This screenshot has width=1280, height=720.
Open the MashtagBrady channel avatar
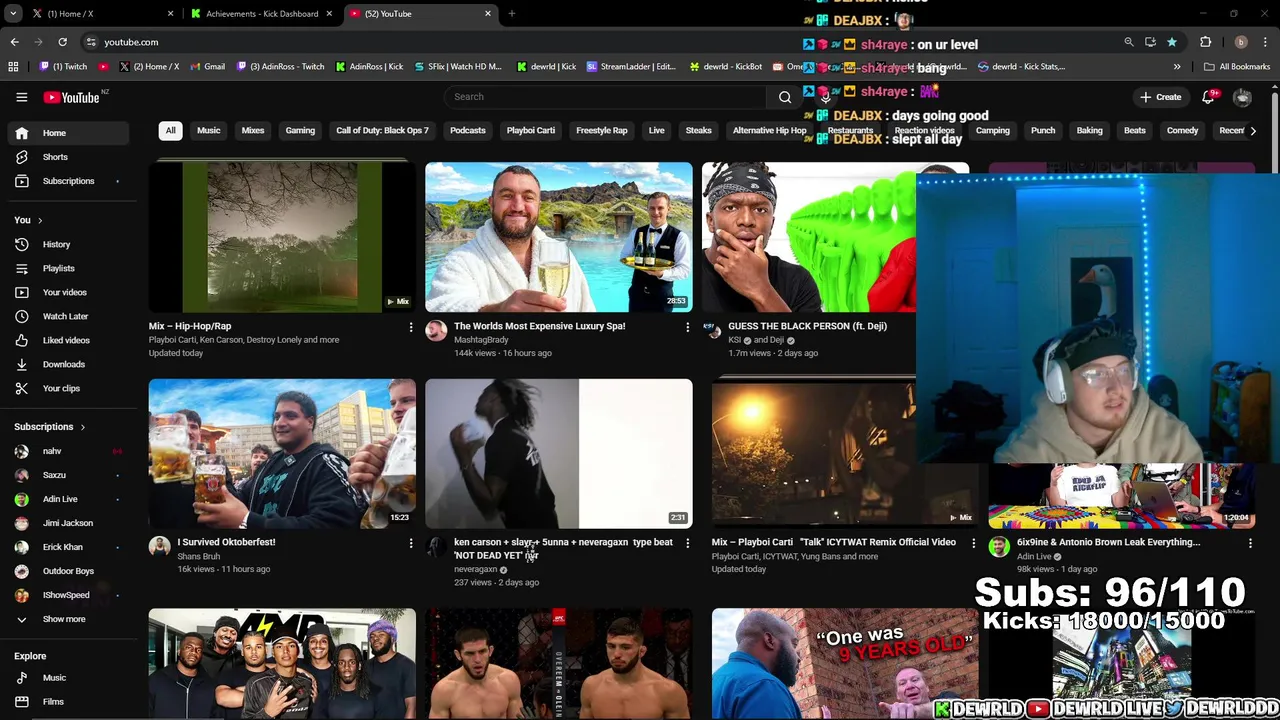tap(436, 331)
